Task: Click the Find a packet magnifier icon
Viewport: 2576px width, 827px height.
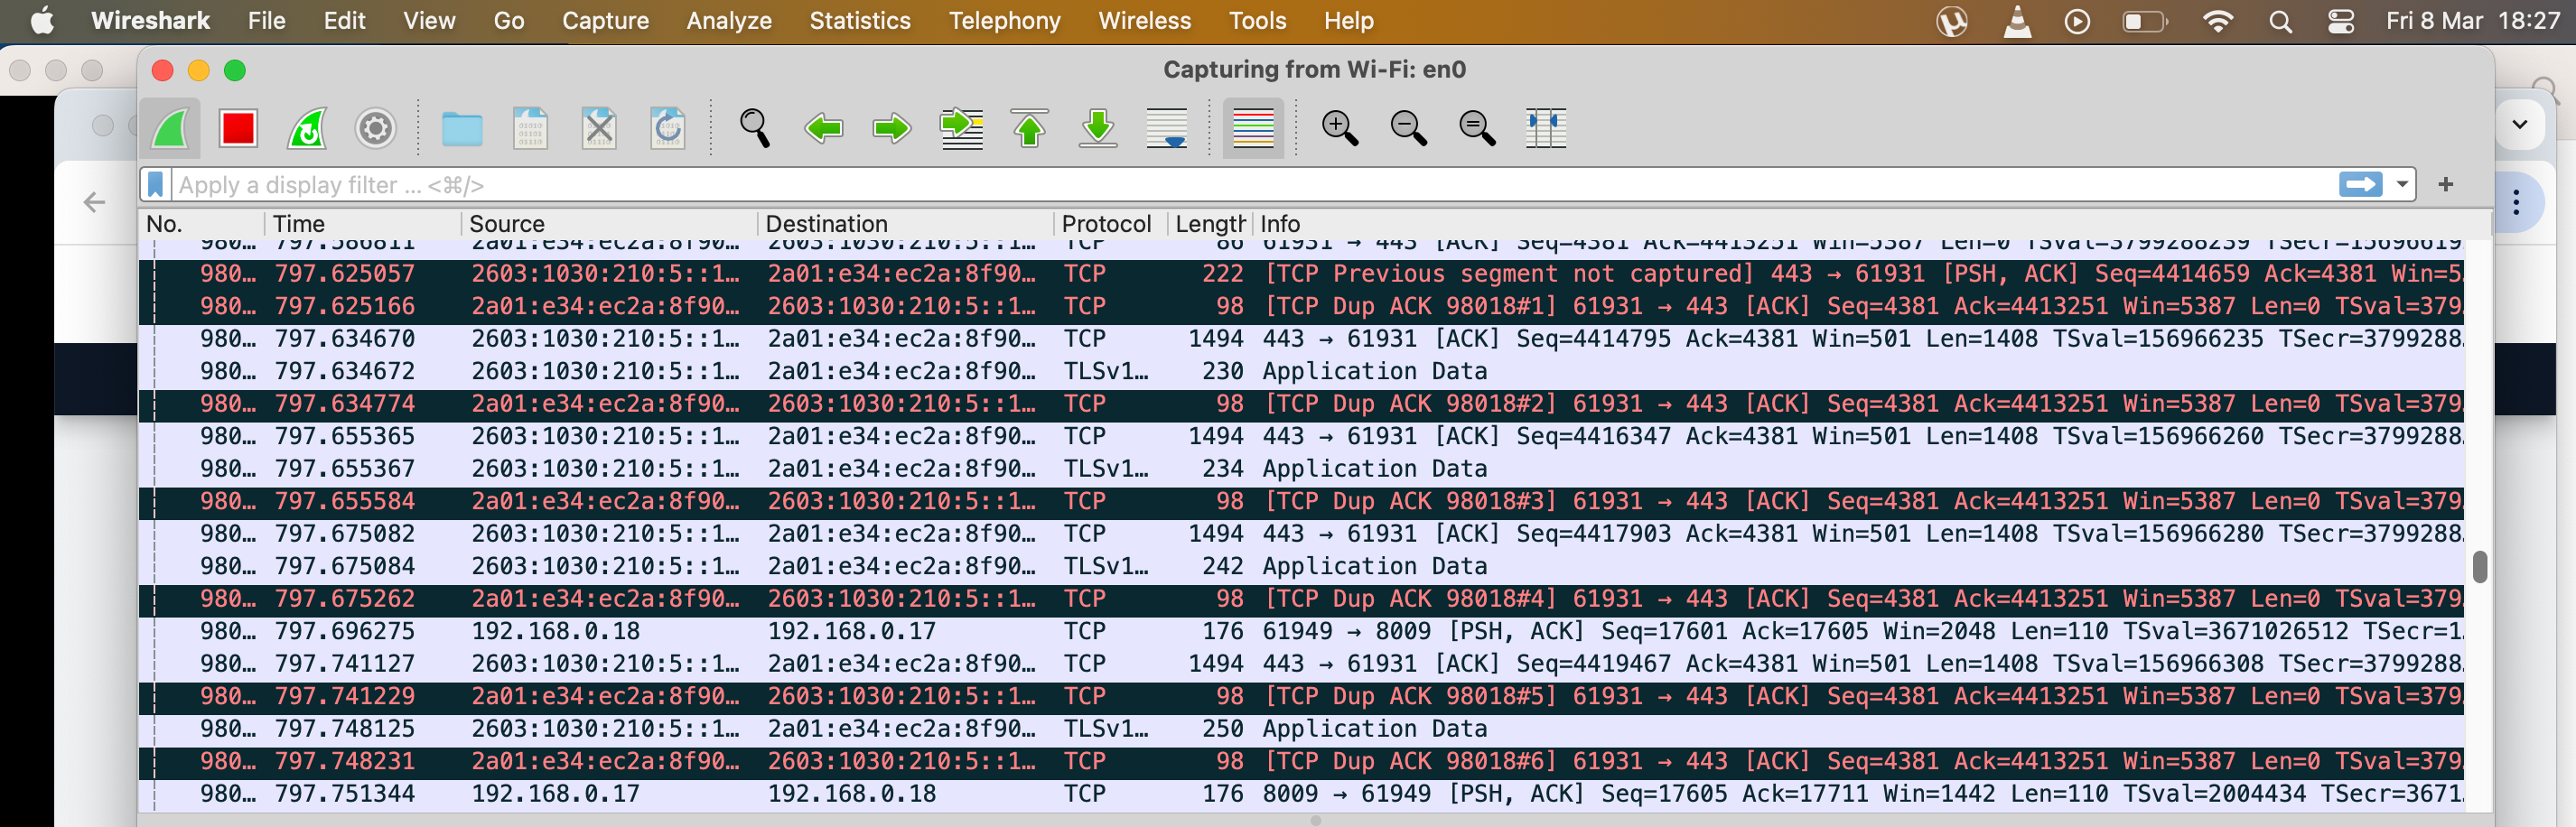Action: tap(754, 129)
